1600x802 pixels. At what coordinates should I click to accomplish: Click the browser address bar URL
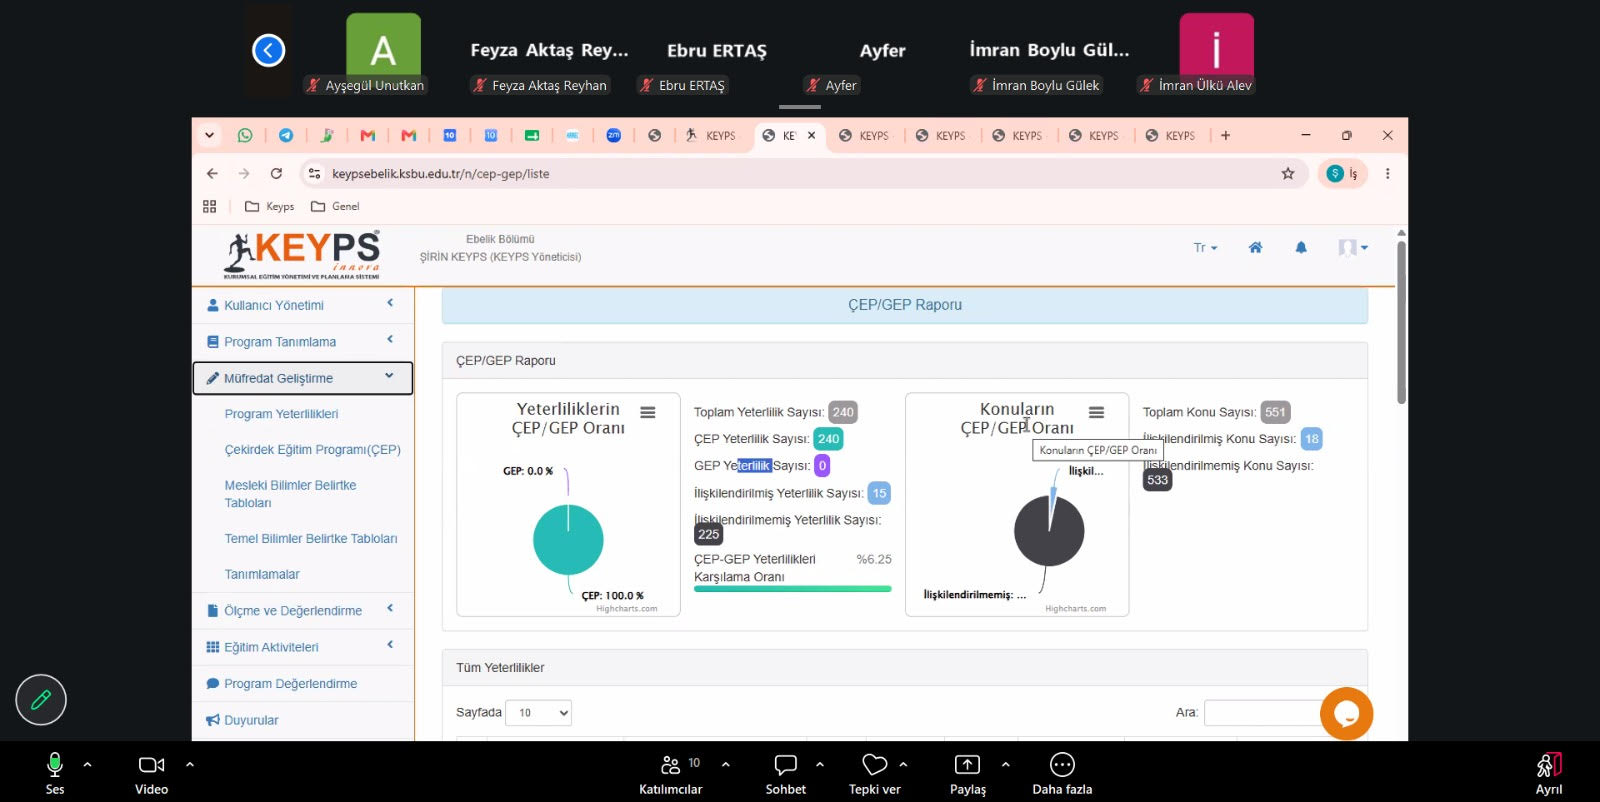pyautogui.click(x=441, y=173)
